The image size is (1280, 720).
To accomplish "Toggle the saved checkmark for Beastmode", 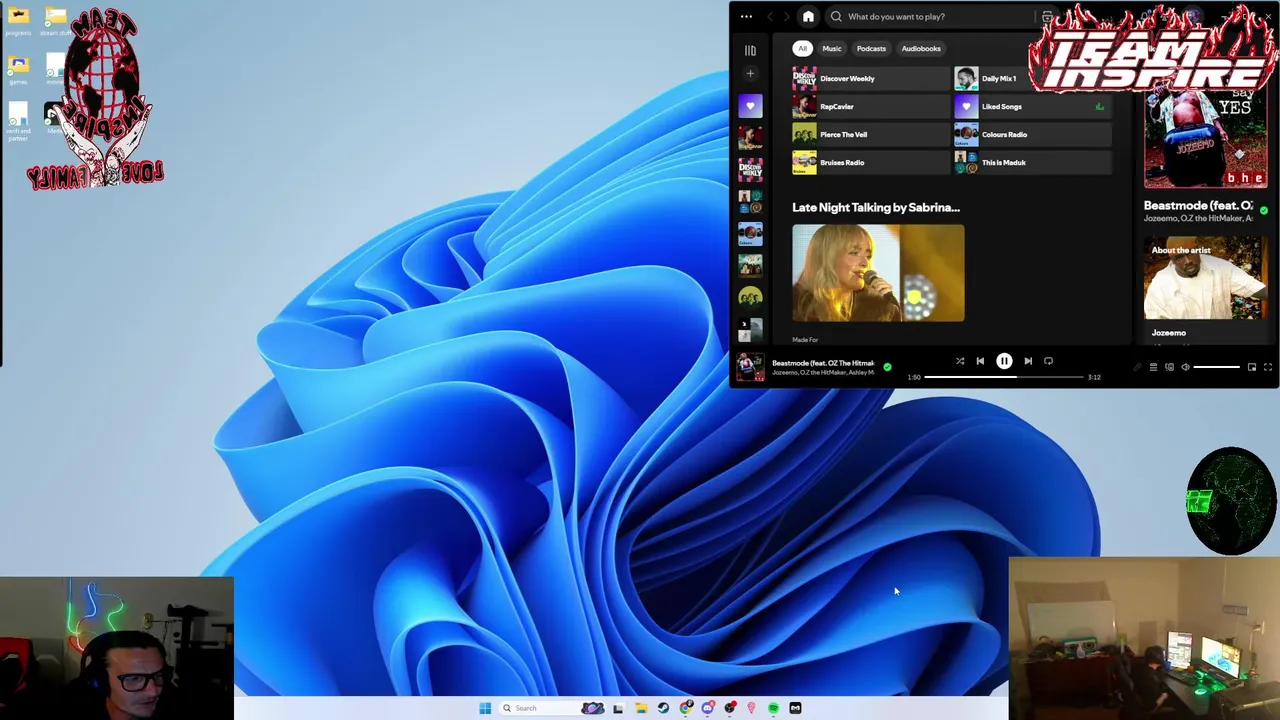I will point(887,367).
